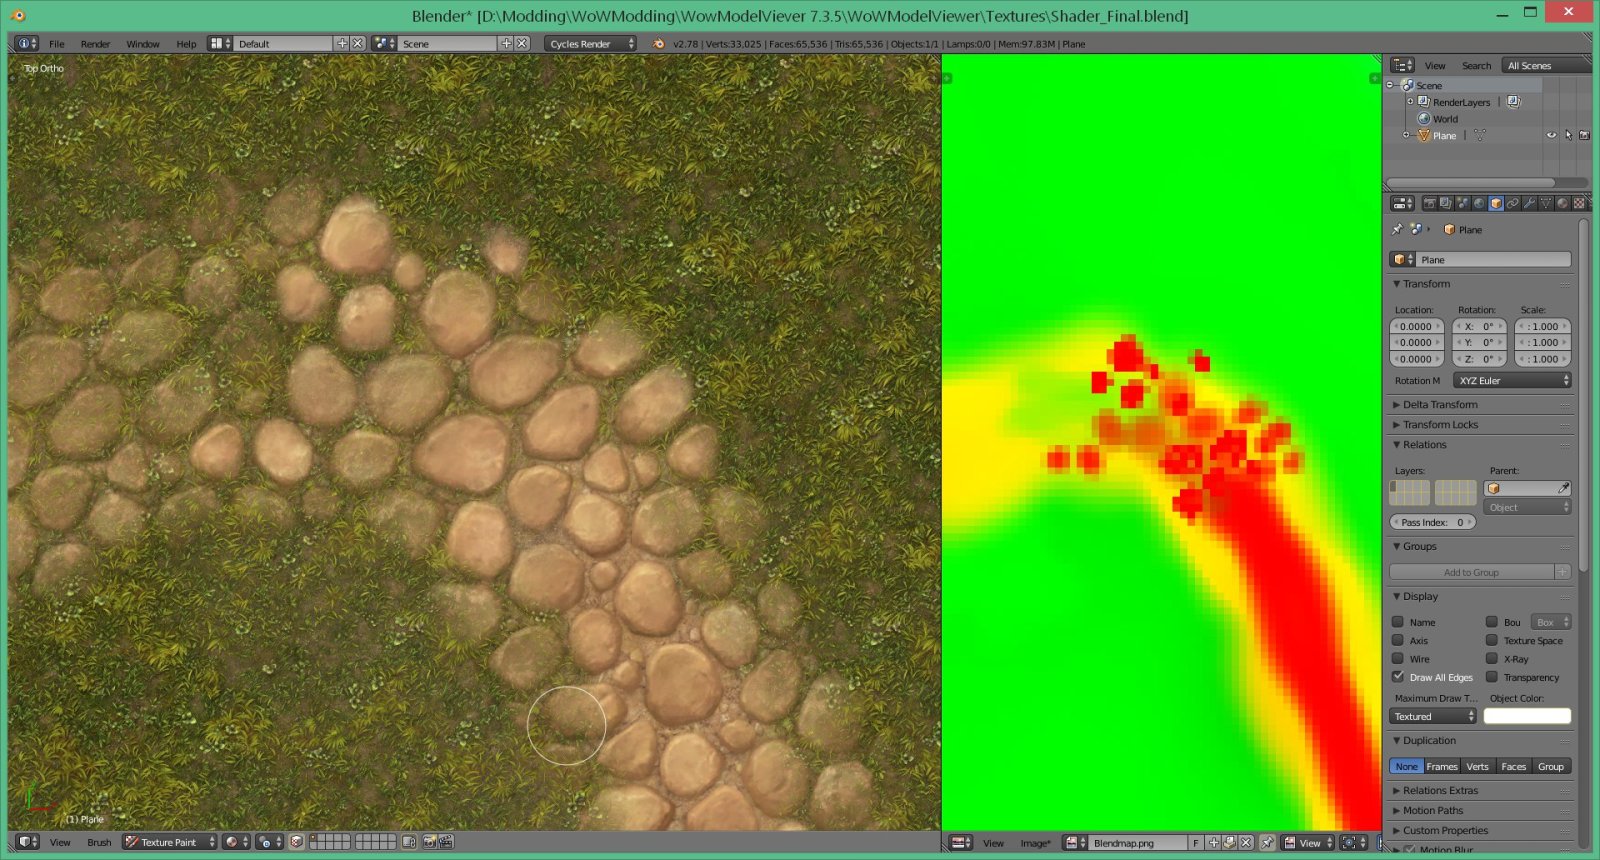Click Blender logo icon in info header

(x=658, y=44)
